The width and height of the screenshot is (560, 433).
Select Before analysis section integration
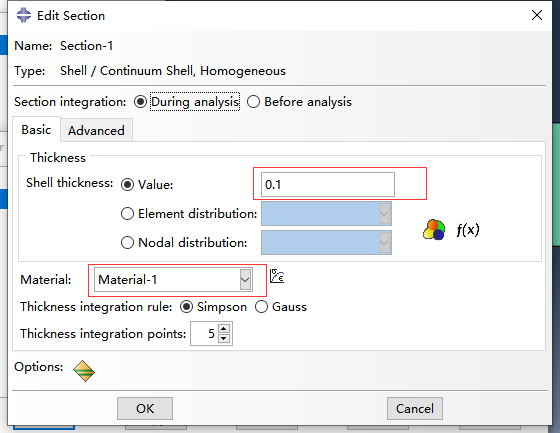tap(253, 102)
